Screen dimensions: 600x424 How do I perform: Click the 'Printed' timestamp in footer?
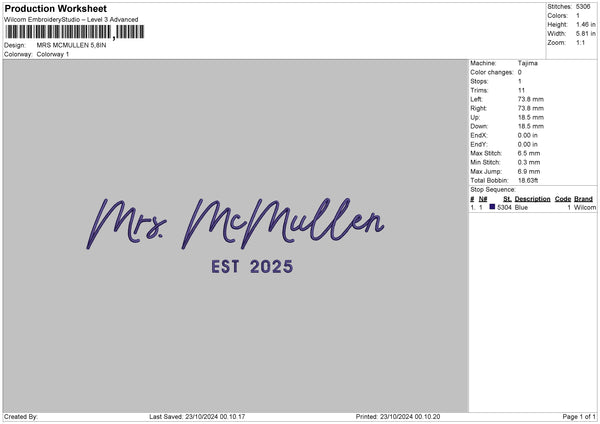point(398,416)
